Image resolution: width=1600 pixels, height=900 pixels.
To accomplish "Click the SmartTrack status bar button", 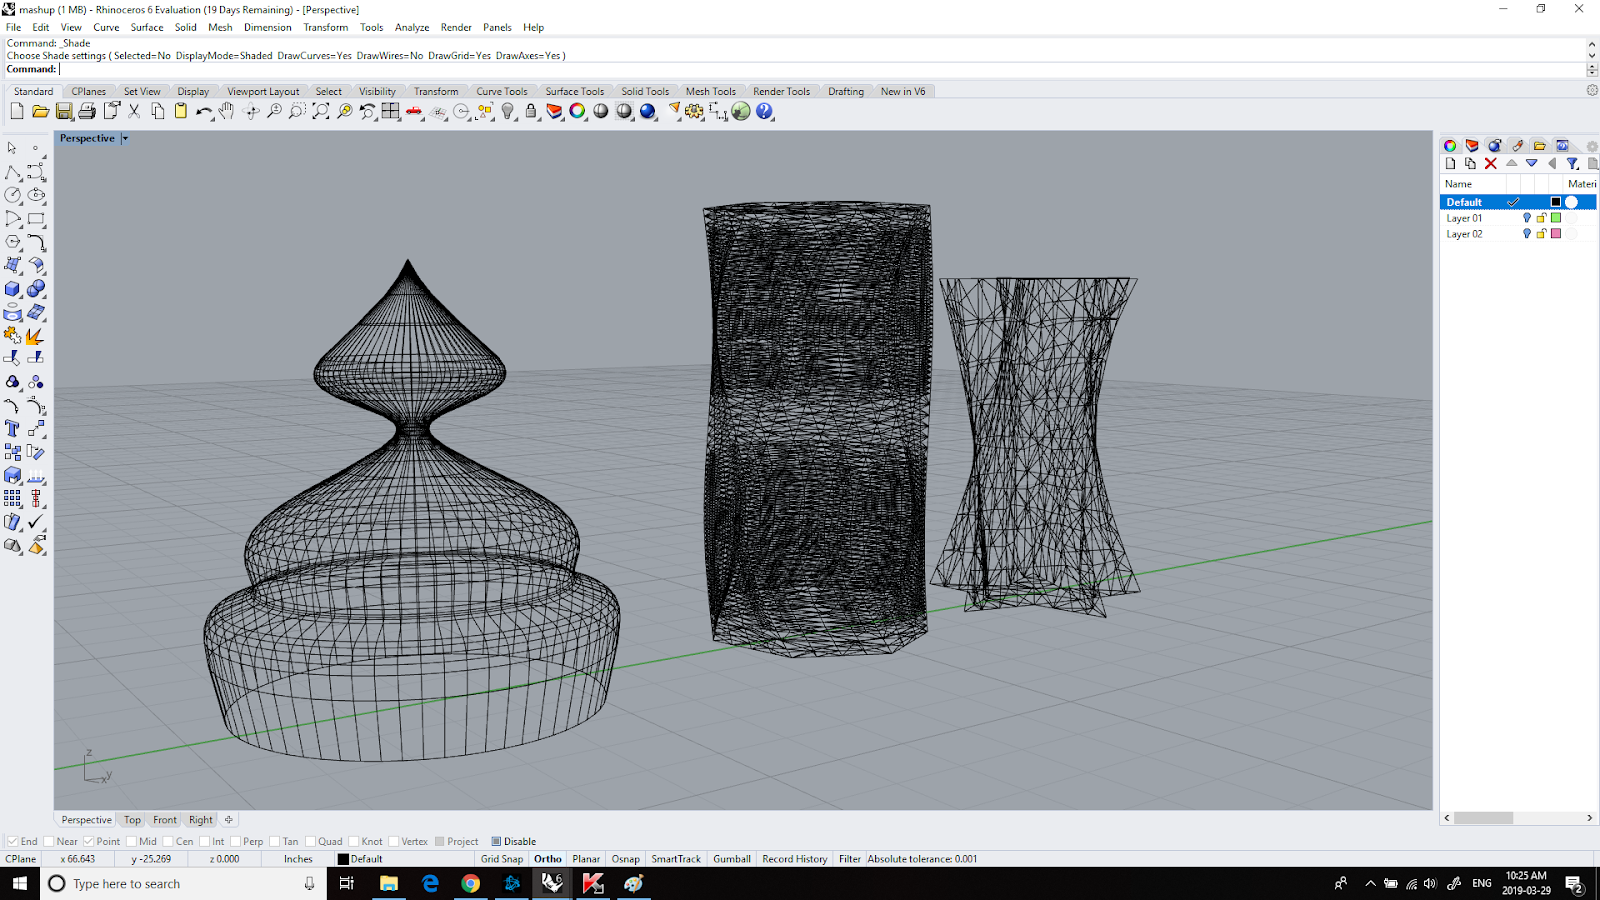I will [676, 859].
